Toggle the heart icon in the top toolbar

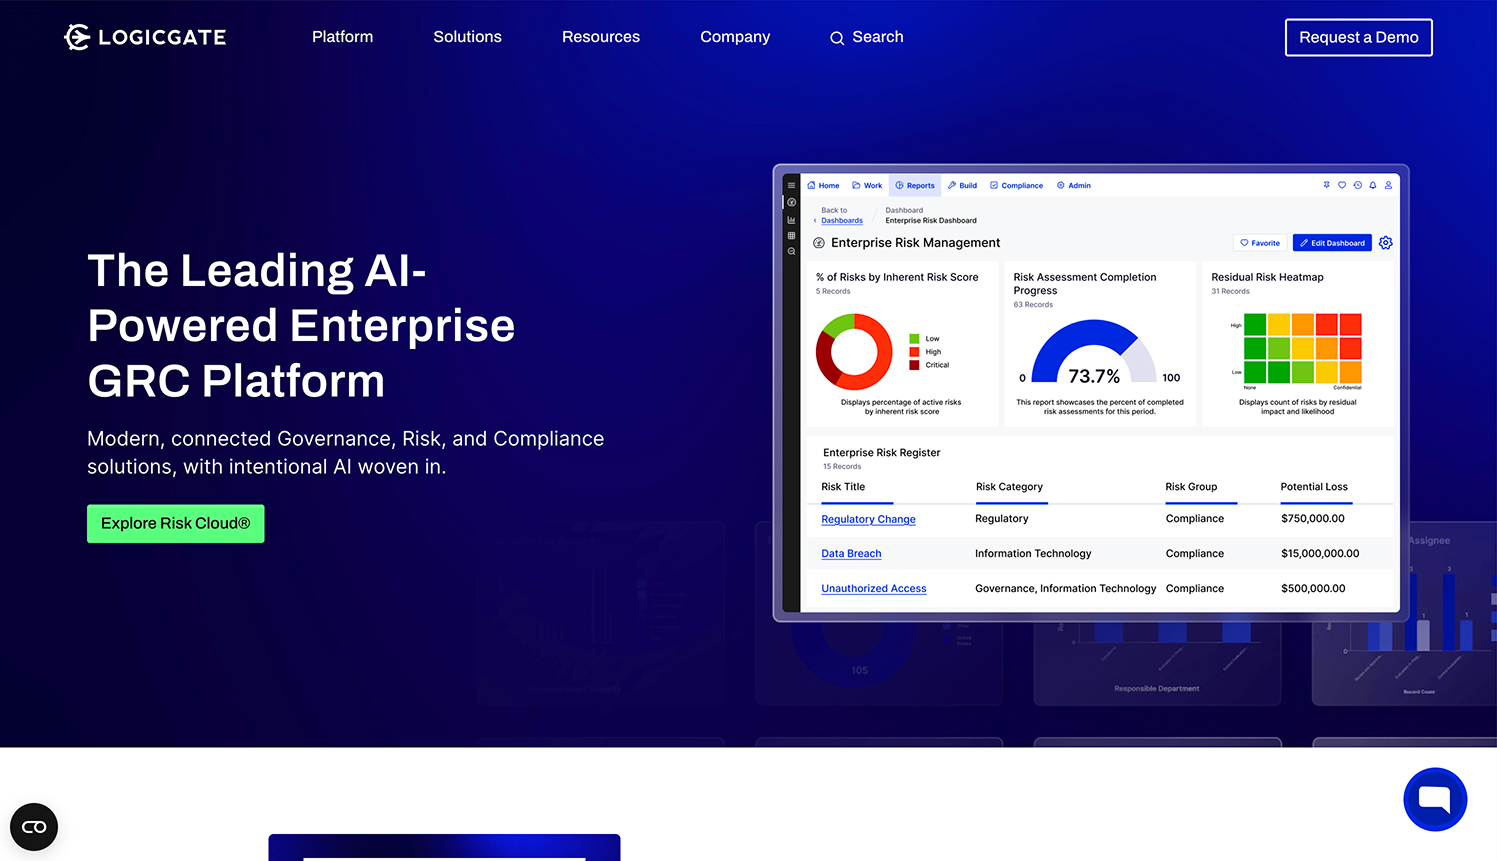[1342, 185]
